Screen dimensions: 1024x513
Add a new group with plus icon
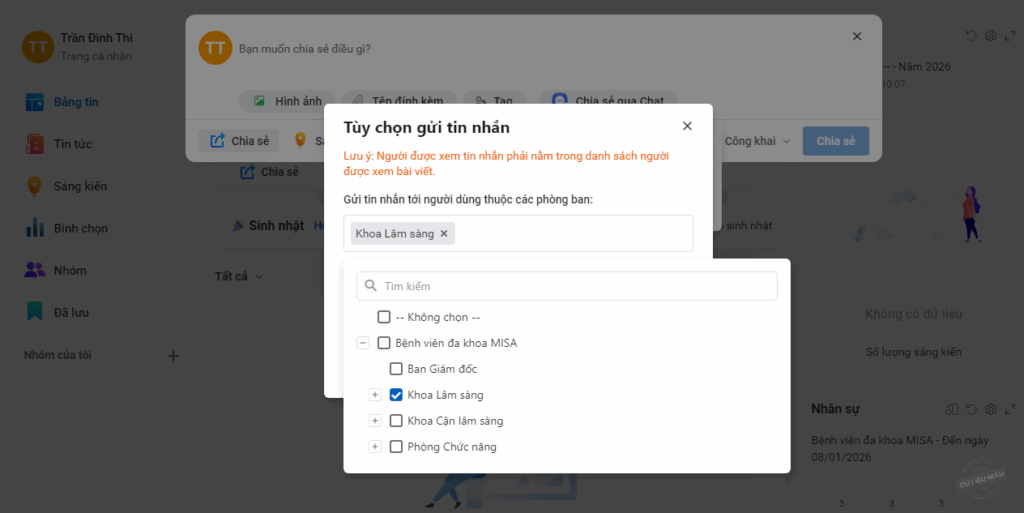[x=173, y=355]
